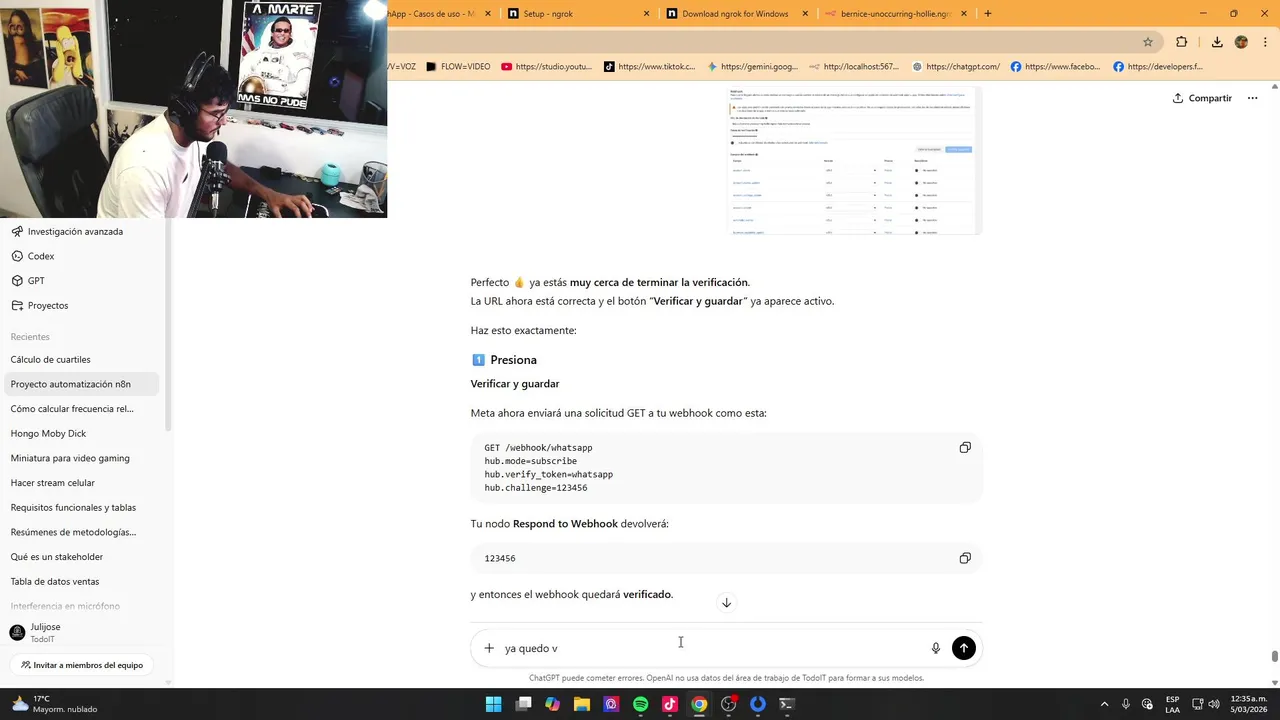Open Copilot from the taskbar
This screenshot has width=1280, height=720.
(x=553, y=704)
